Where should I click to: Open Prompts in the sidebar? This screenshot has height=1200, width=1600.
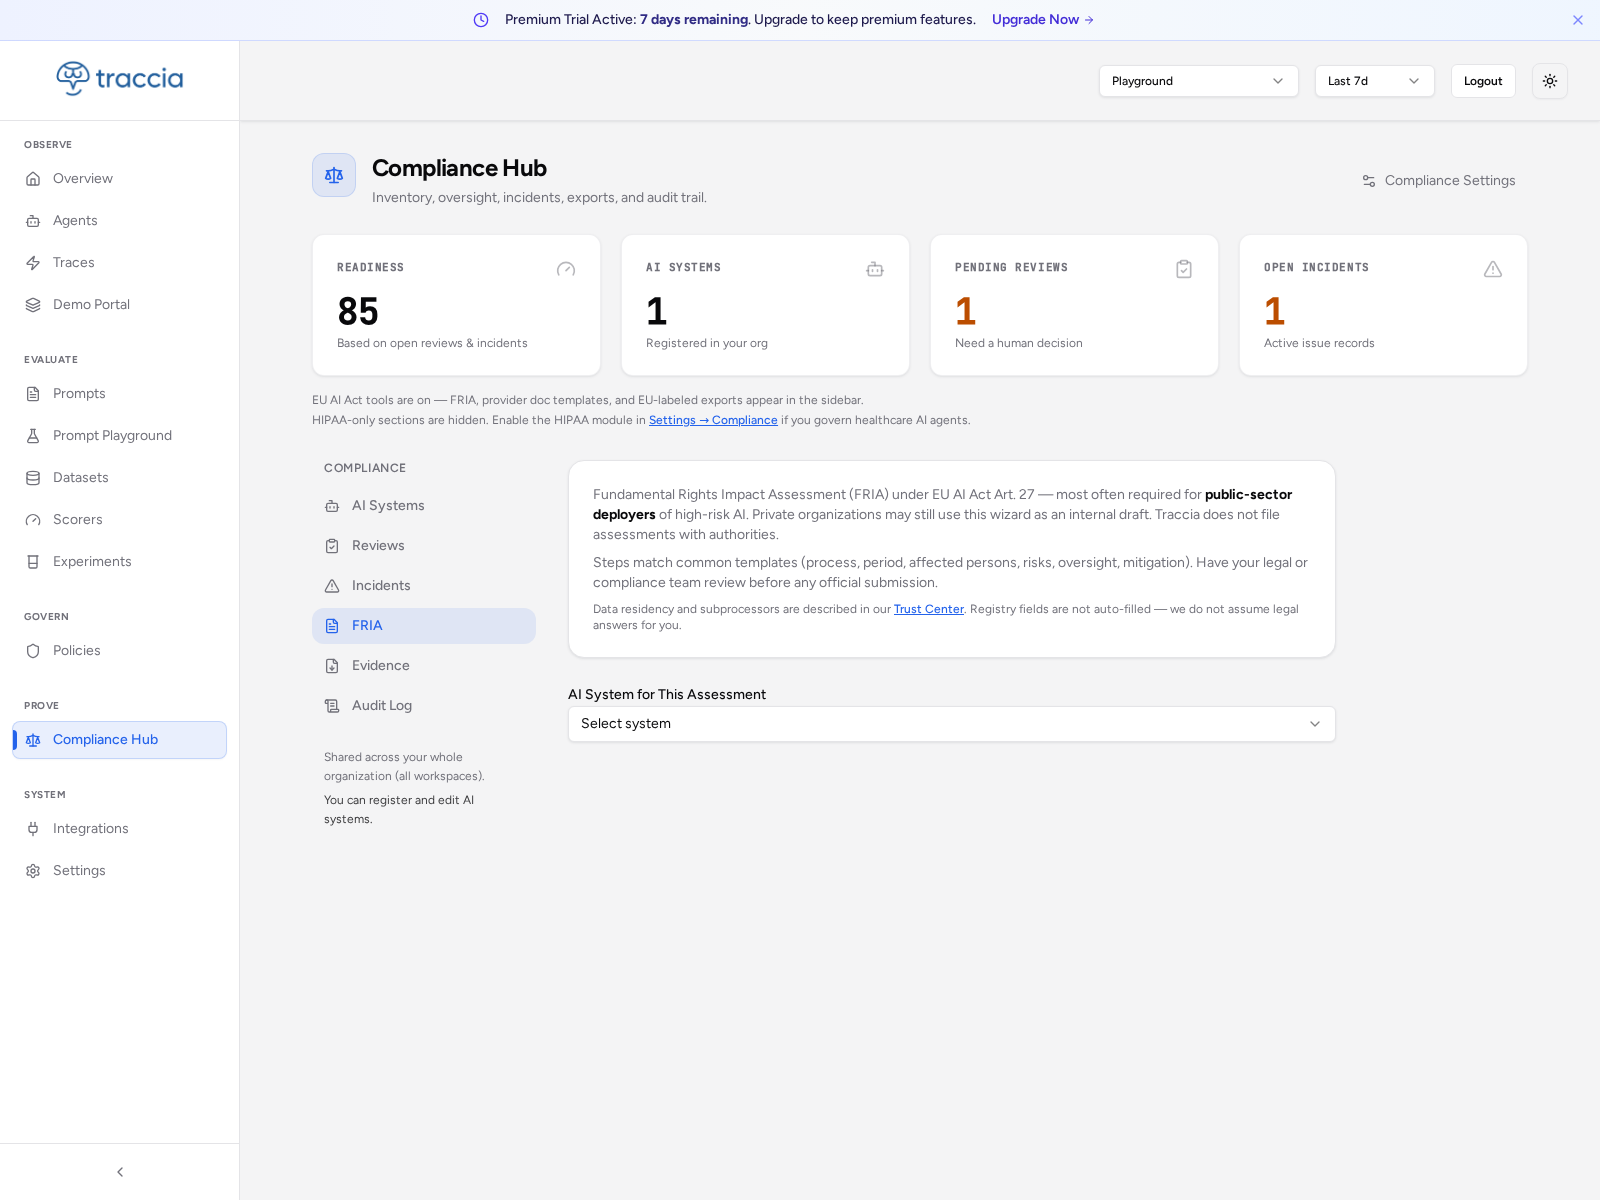(120, 394)
